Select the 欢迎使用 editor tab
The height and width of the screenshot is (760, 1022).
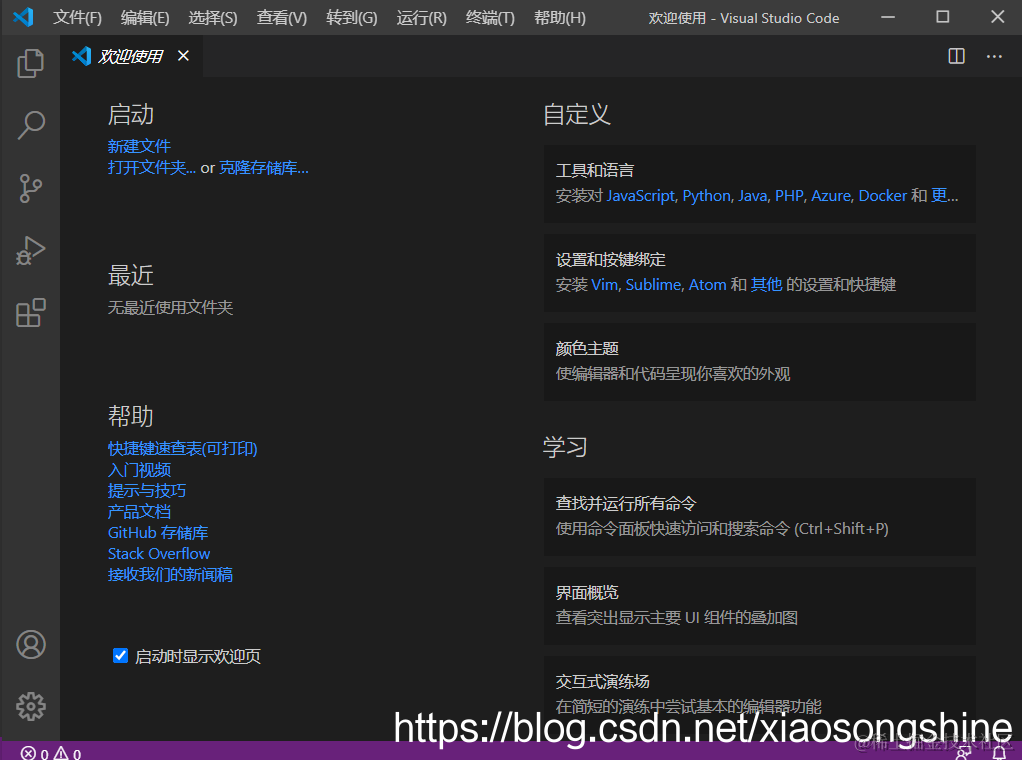[x=130, y=56]
